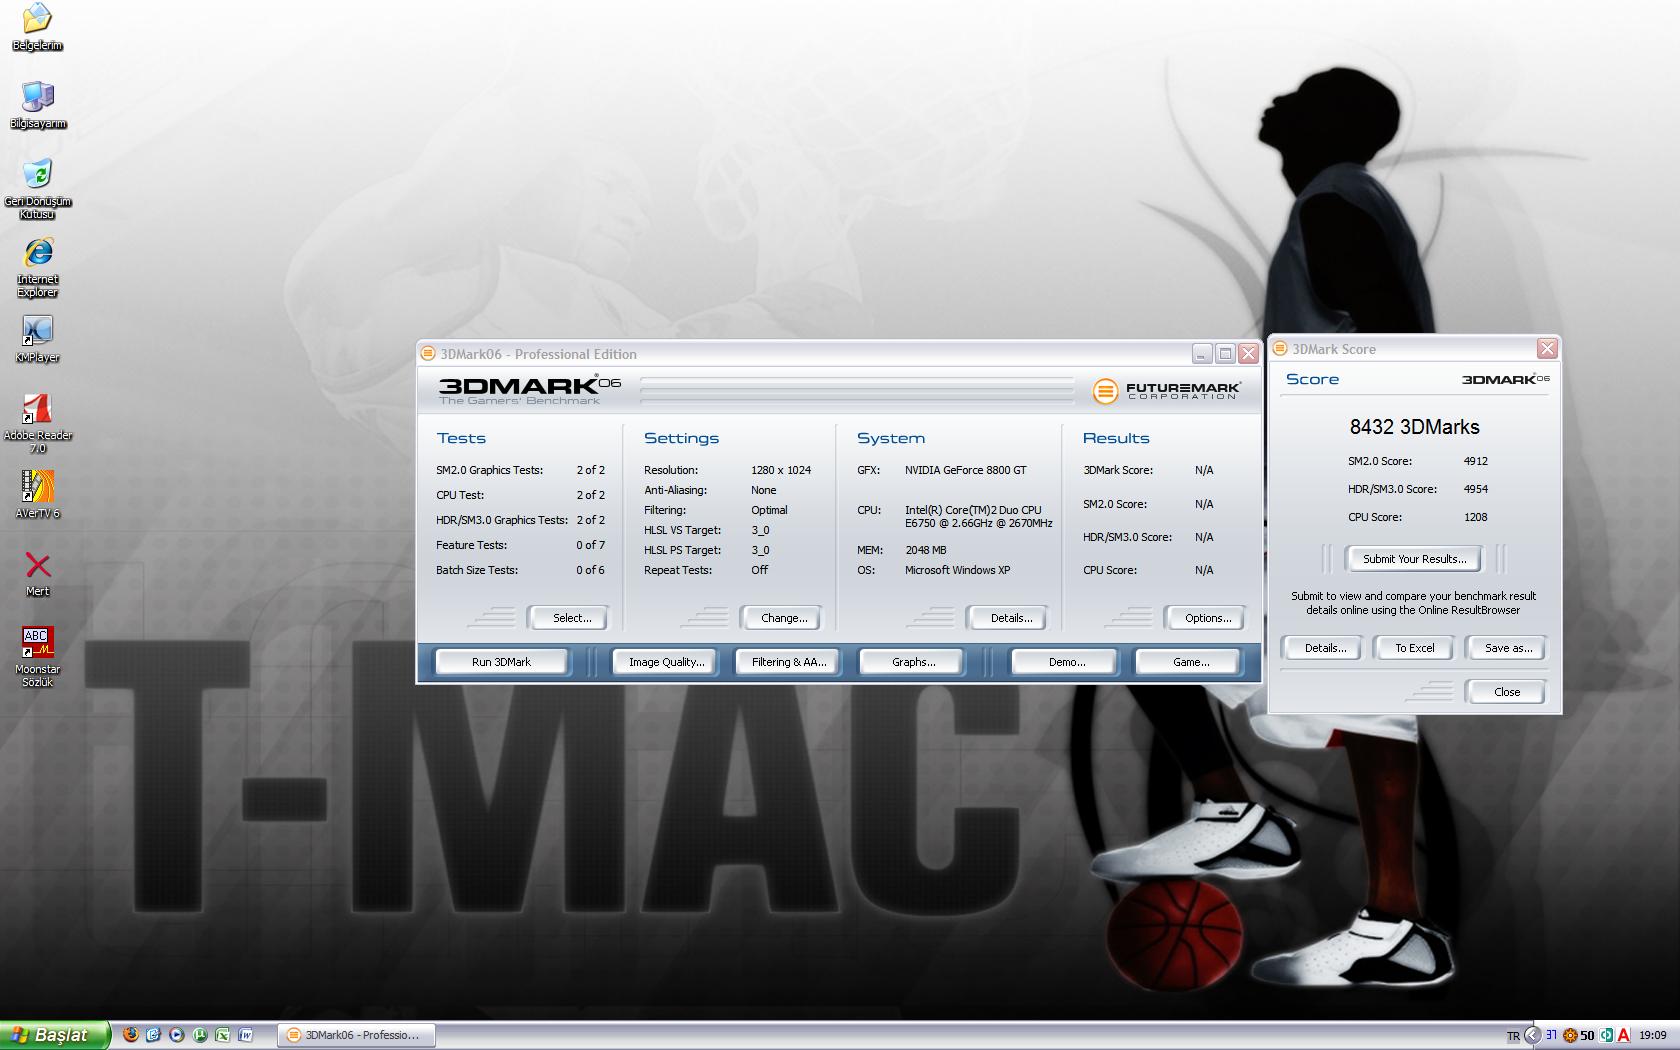Click the taskbar clock showing 19:09

[x=1652, y=1036]
